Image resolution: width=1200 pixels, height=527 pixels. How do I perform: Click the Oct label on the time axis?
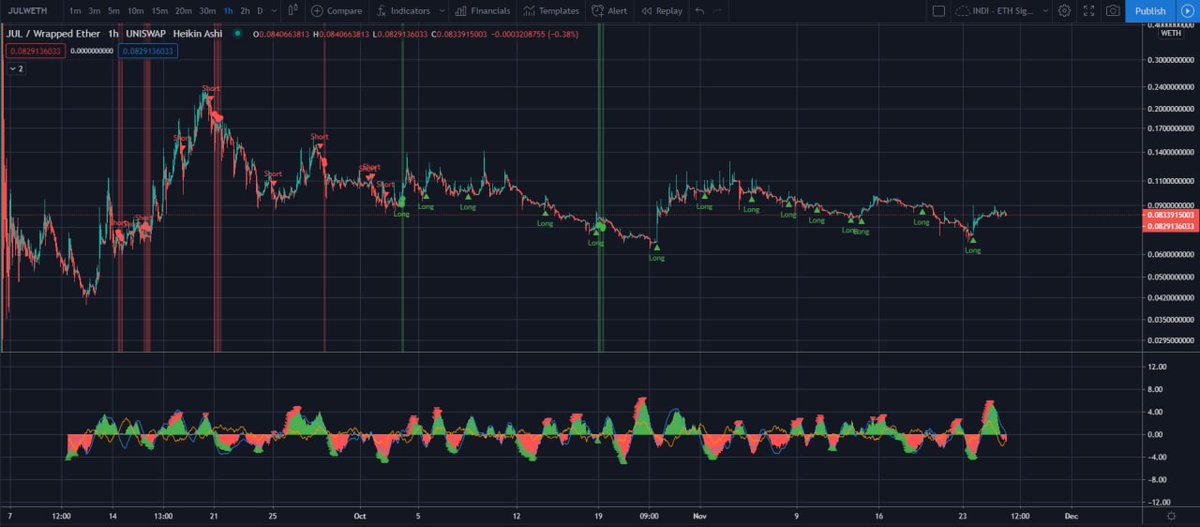359,518
